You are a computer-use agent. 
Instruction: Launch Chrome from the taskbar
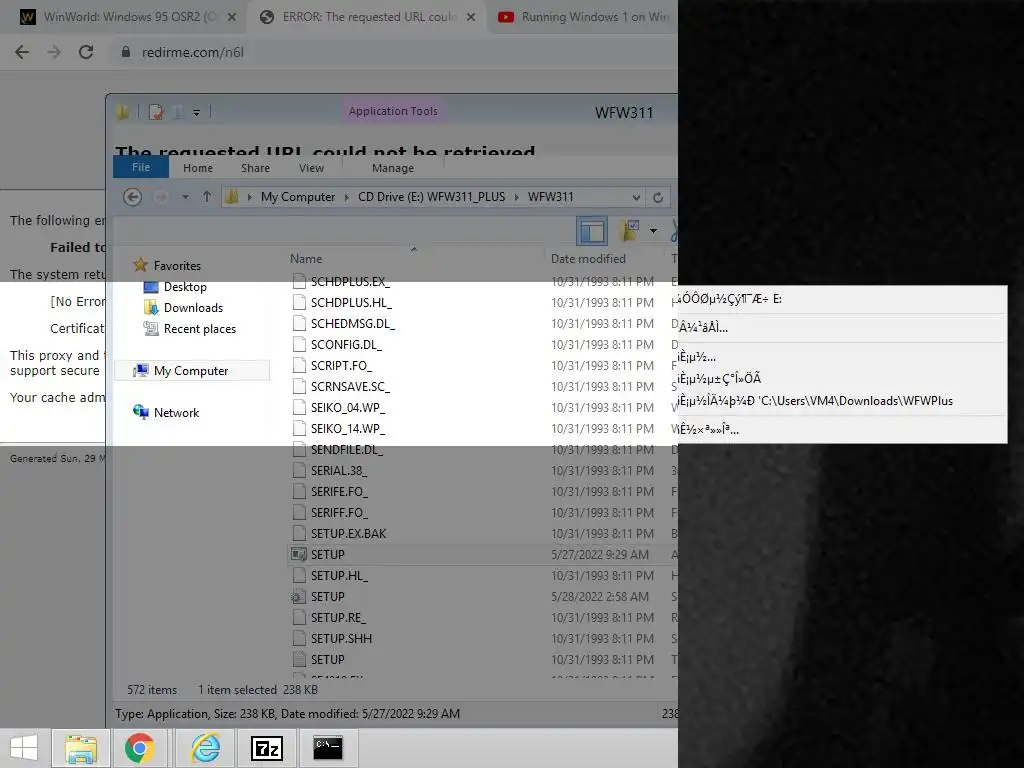(x=140, y=748)
